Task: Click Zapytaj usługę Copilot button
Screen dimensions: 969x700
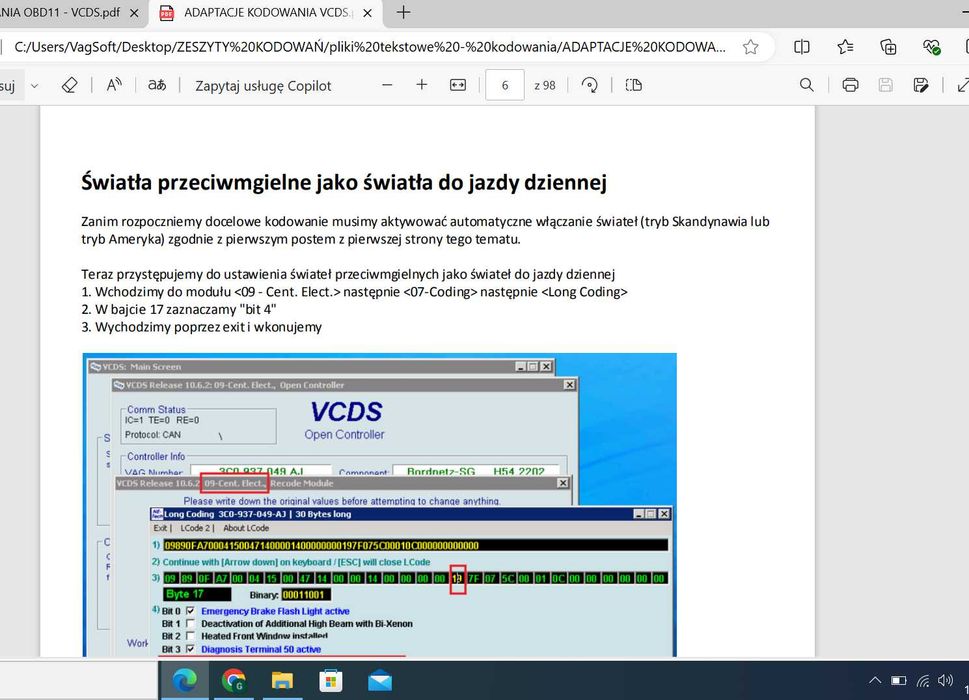Action: coord(263,86)
